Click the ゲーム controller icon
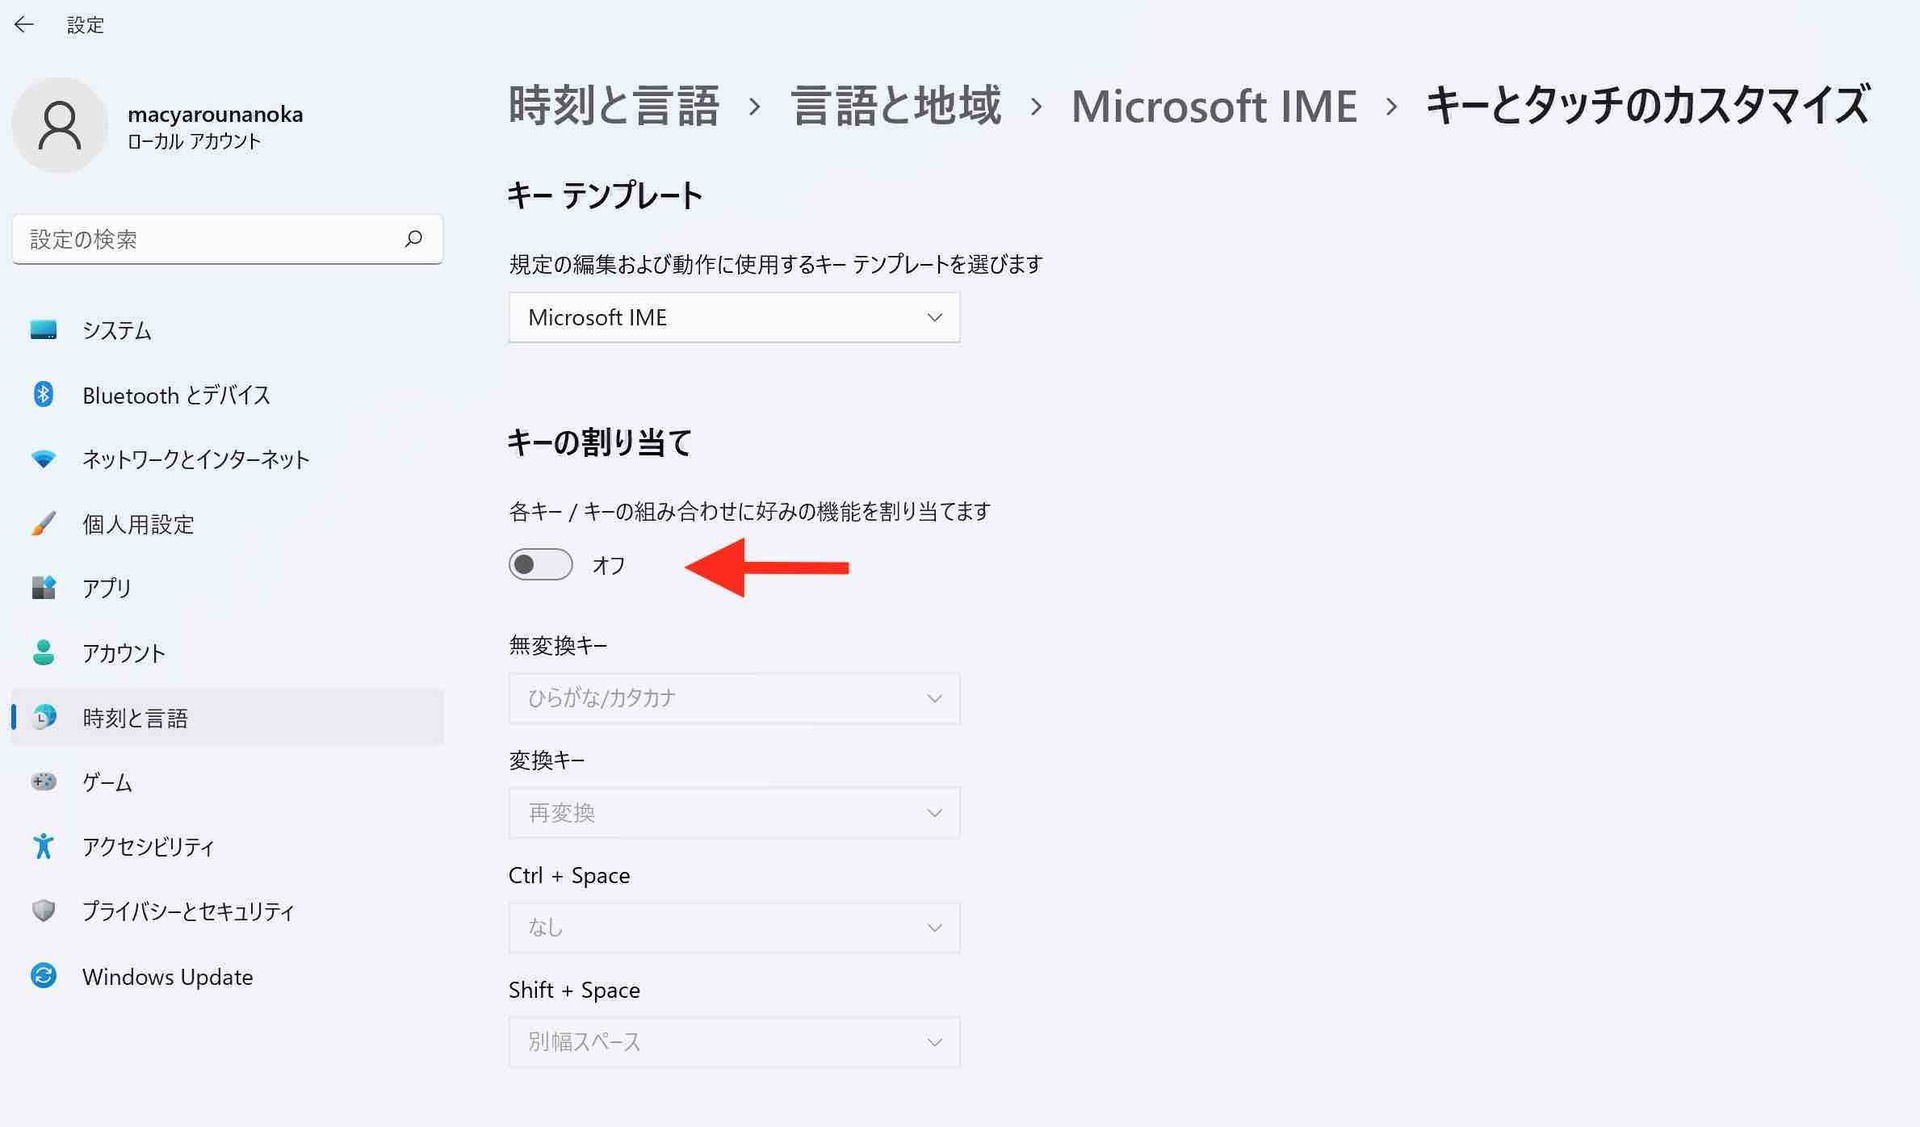This screenshot has width=1920, height=1127. pos(43,781)
